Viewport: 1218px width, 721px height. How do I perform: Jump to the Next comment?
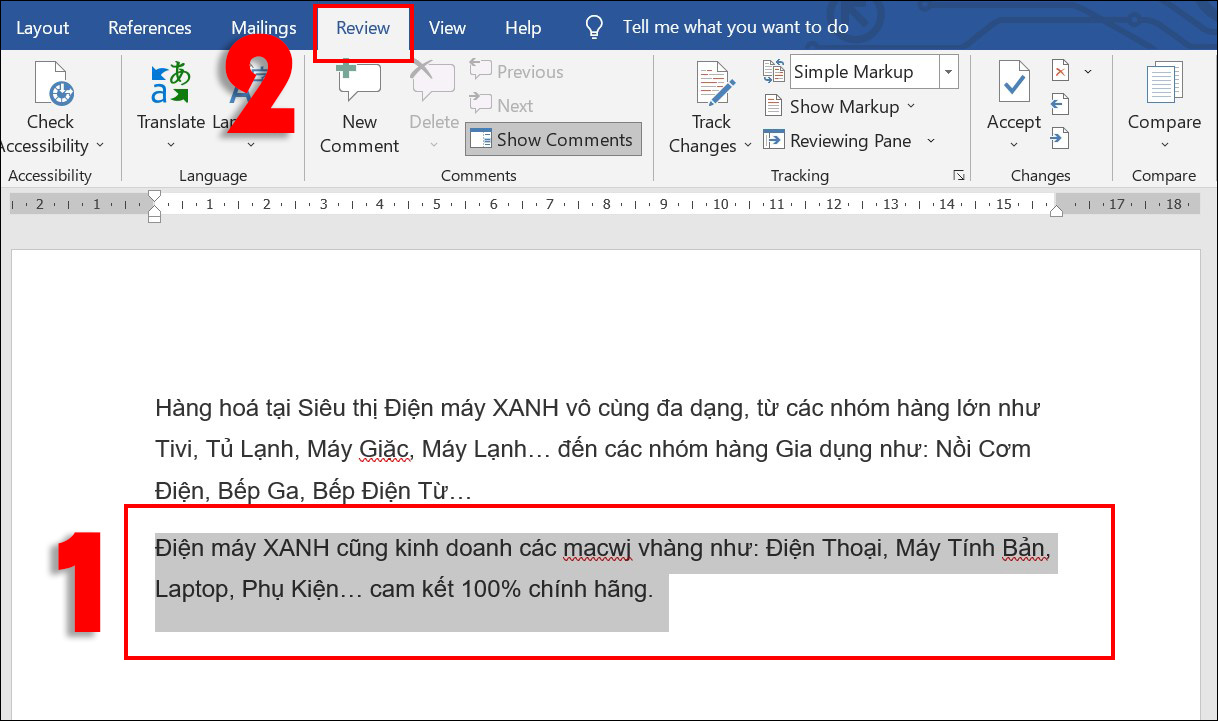tap(501, 105)
